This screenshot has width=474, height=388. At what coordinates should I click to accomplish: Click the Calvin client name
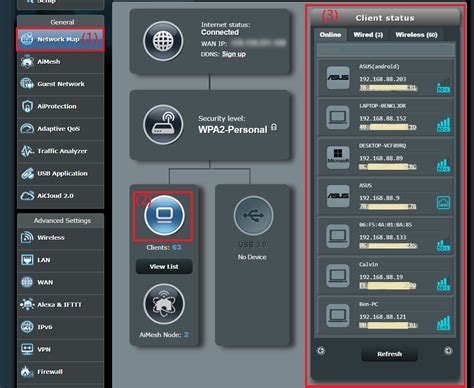pyautogui.click(x=368, y=264)
